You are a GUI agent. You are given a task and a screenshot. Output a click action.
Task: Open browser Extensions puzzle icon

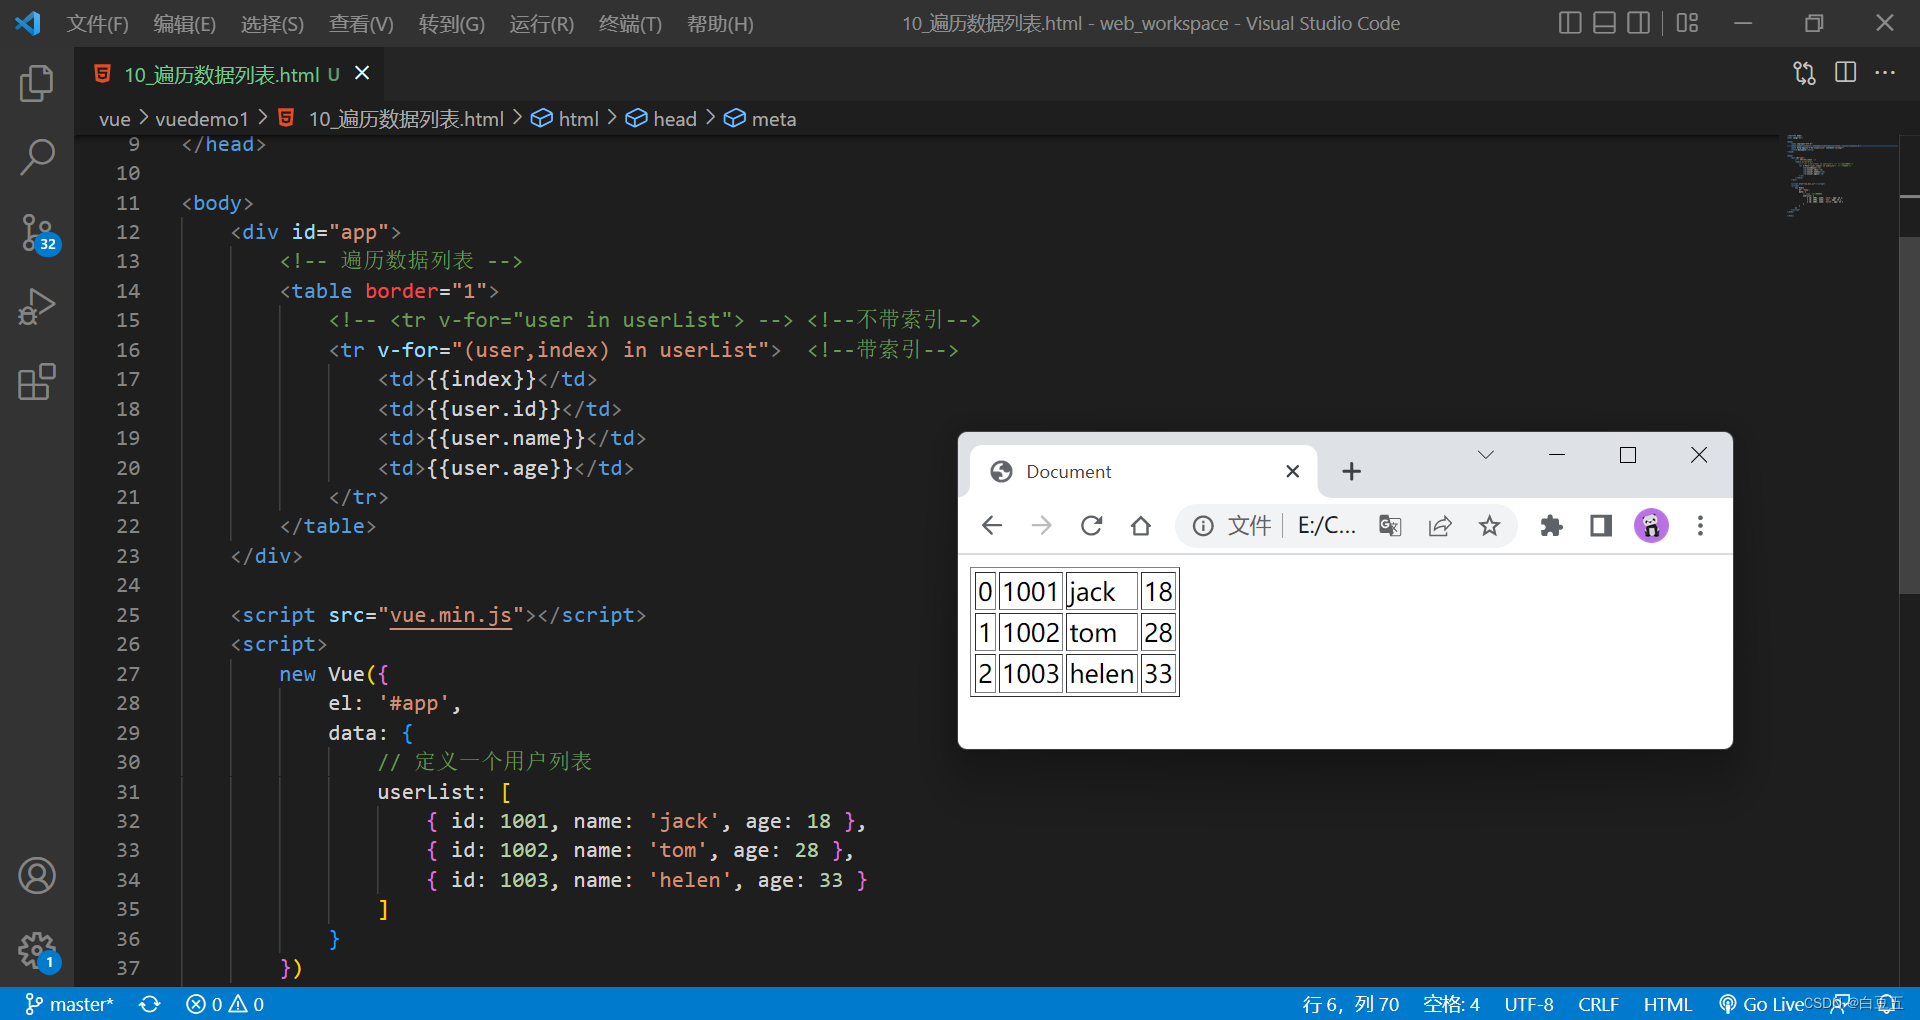(x=1551, y=526)
